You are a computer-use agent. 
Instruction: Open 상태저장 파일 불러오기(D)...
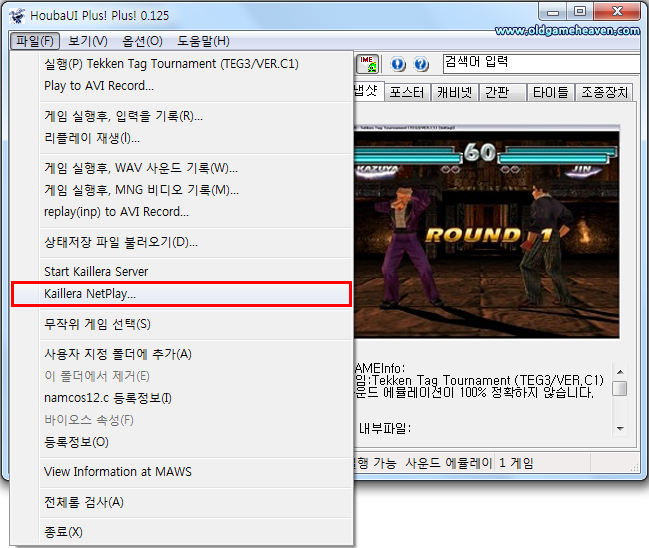181,242
